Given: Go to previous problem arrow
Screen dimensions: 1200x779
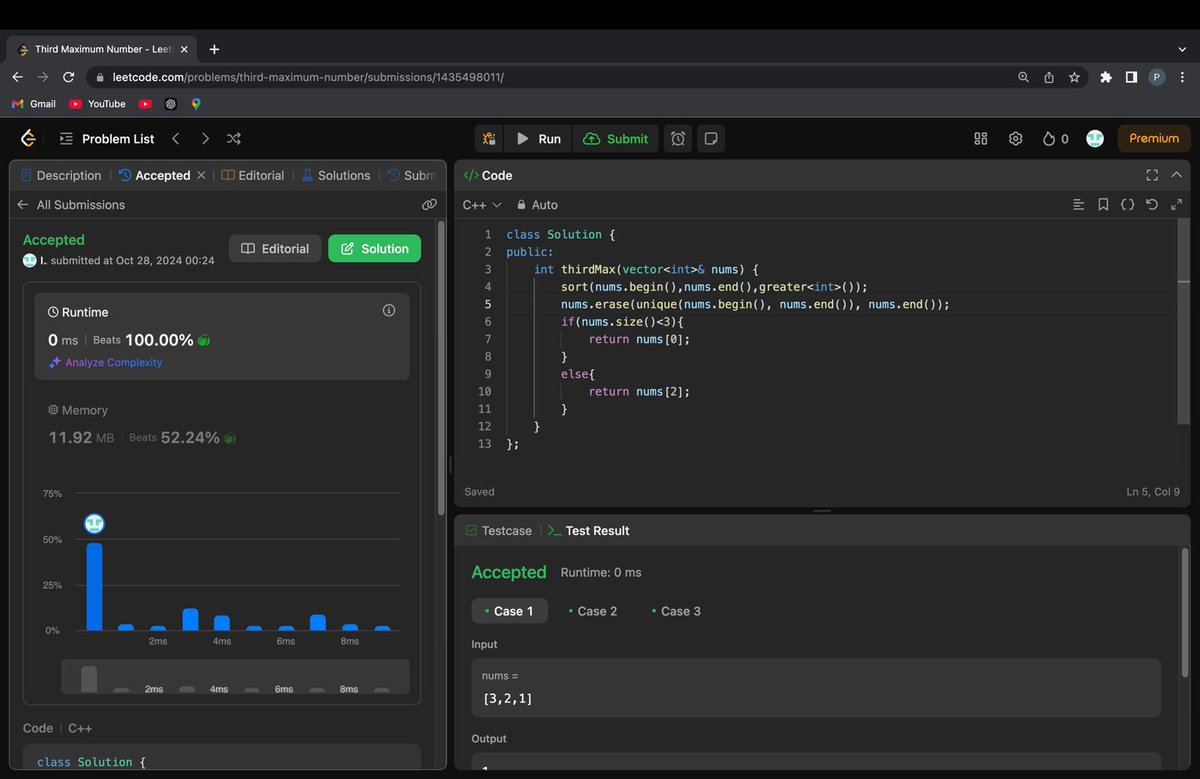Looking at the screenshot, I should [x=175, y=139].
